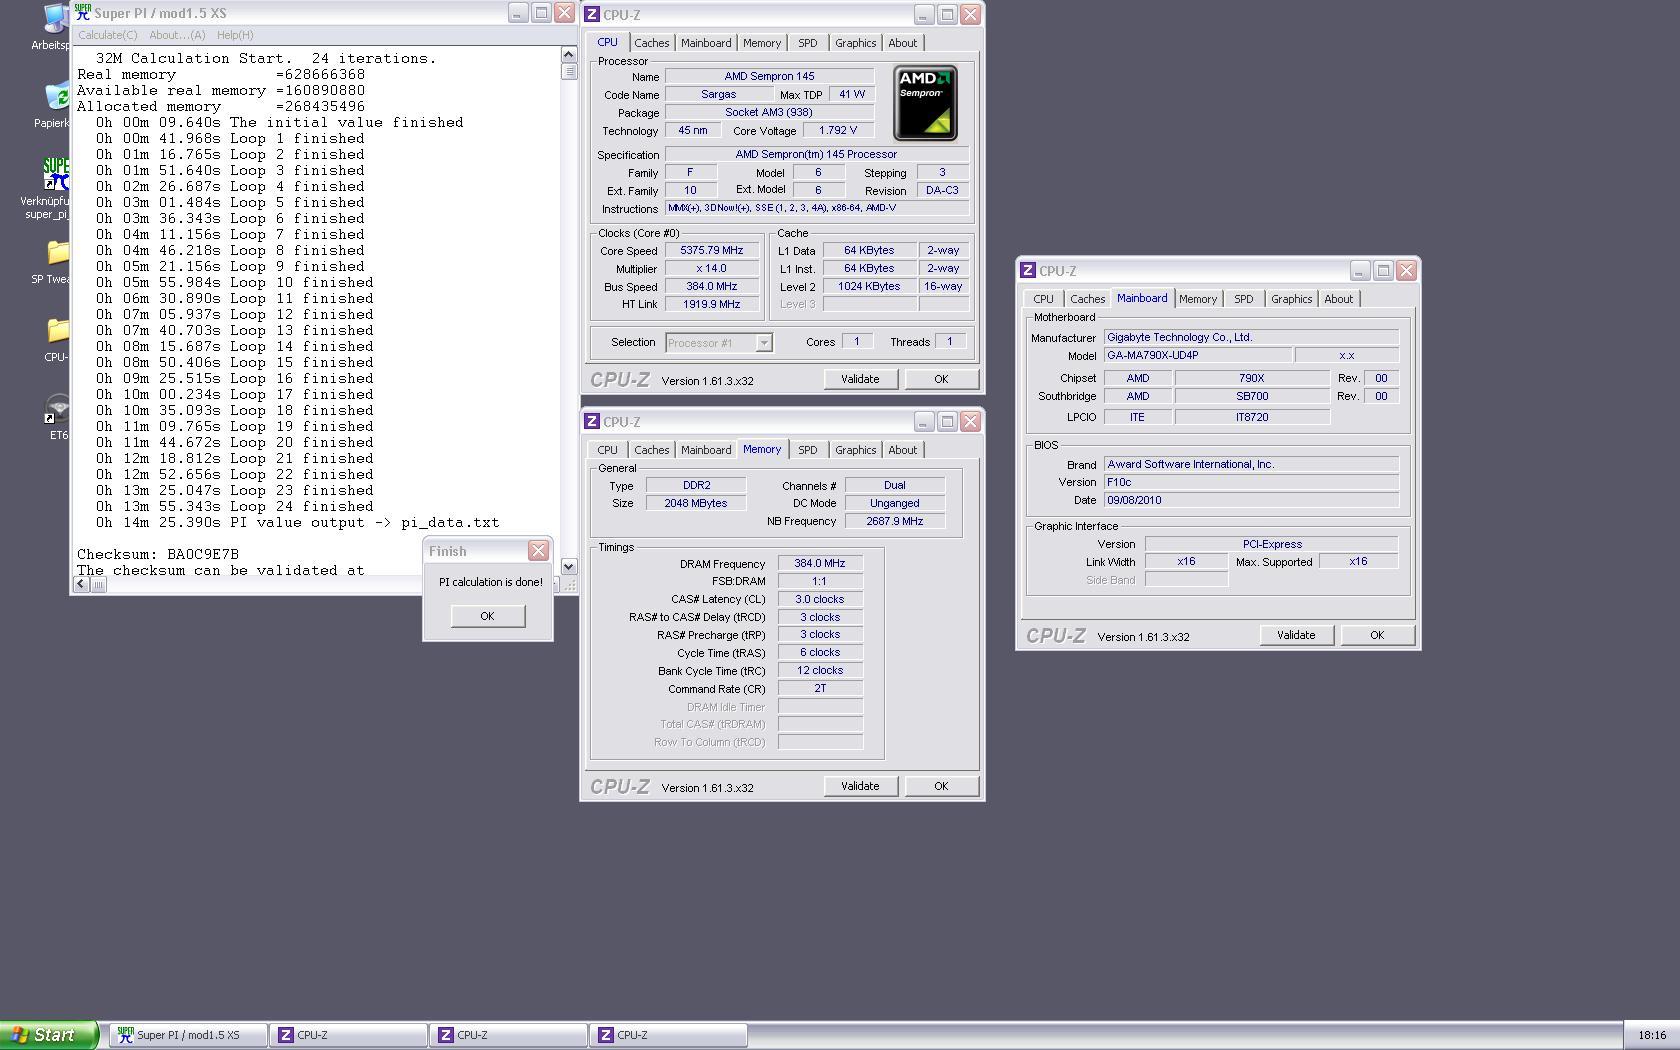Screen dimensions: 1680x1050
Task: Click Validate in the Mainboard window
Action: click(1296, 635)
